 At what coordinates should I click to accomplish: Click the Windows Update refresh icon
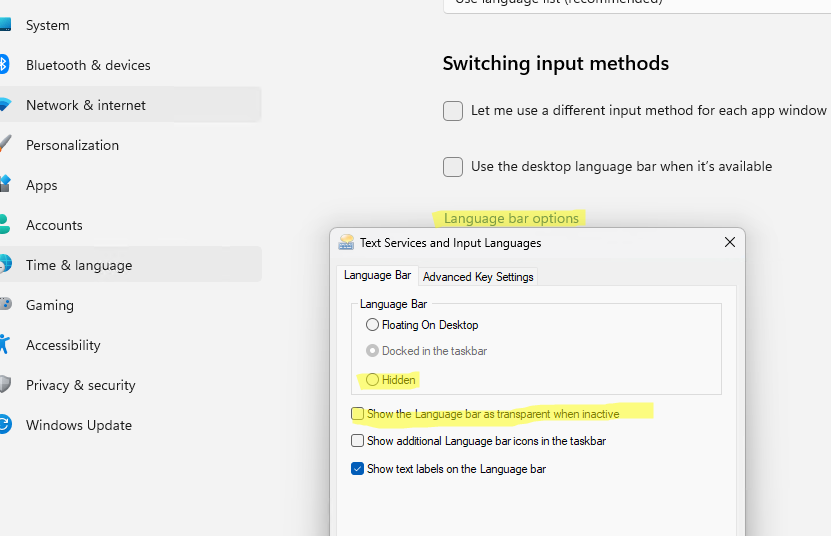tap(5, 425)
